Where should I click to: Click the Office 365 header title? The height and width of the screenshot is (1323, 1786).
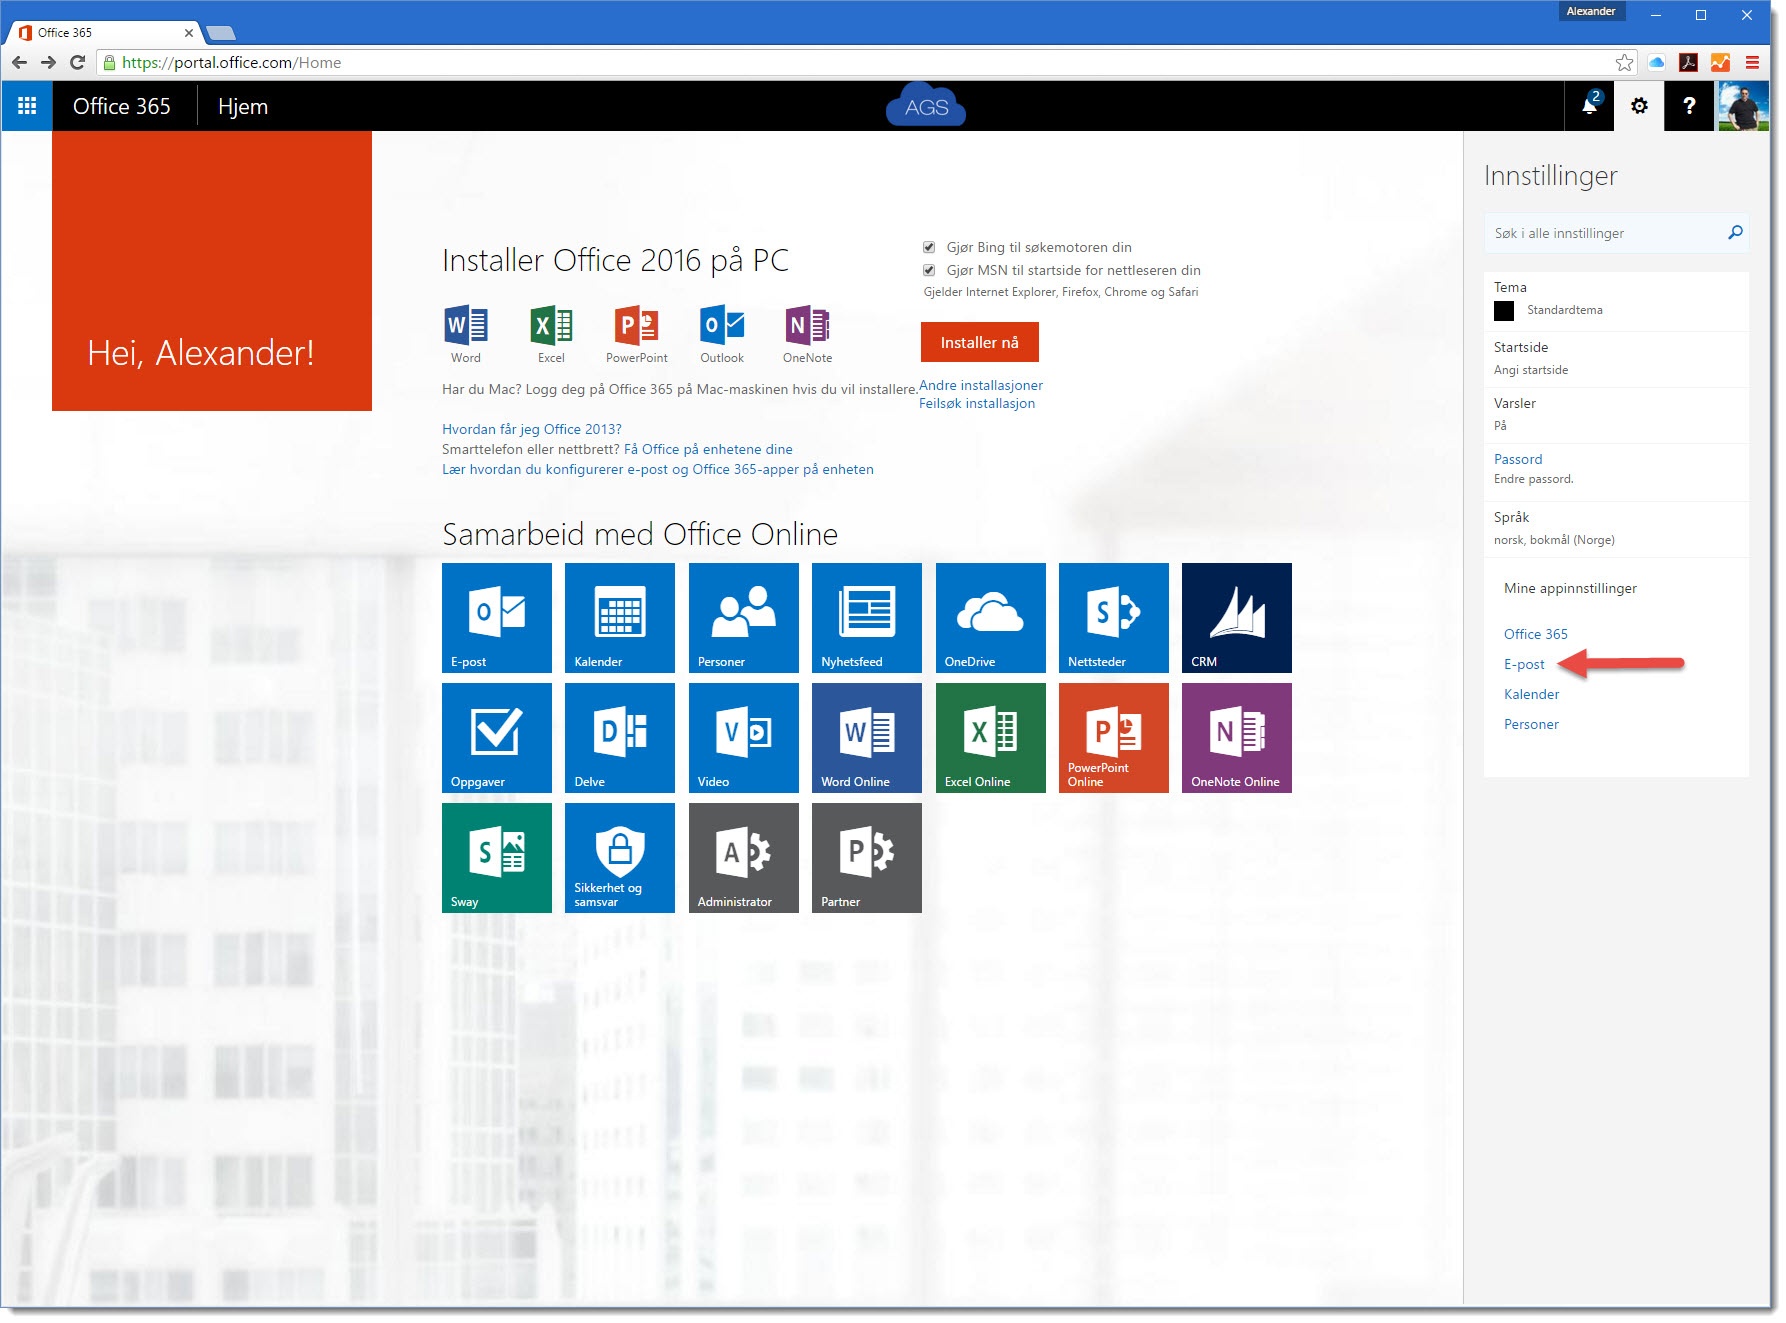122,106
